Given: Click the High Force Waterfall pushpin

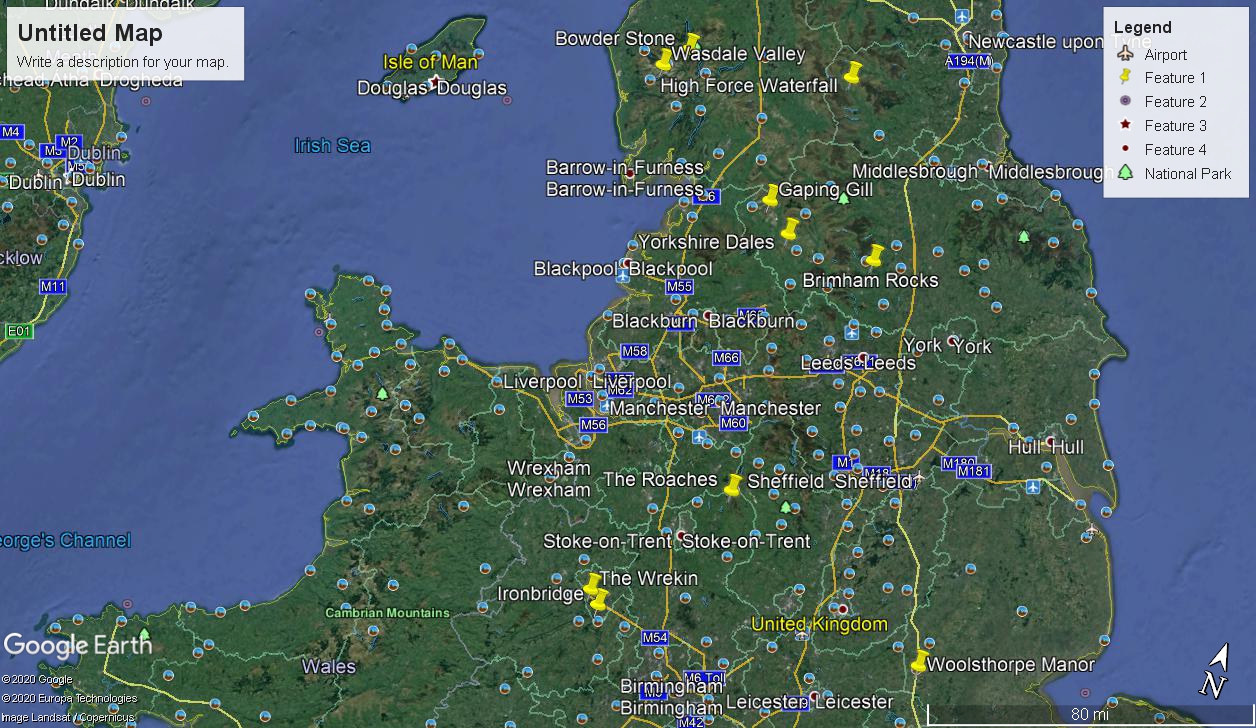Looking at the screenshot, I should tap(852, 72).
